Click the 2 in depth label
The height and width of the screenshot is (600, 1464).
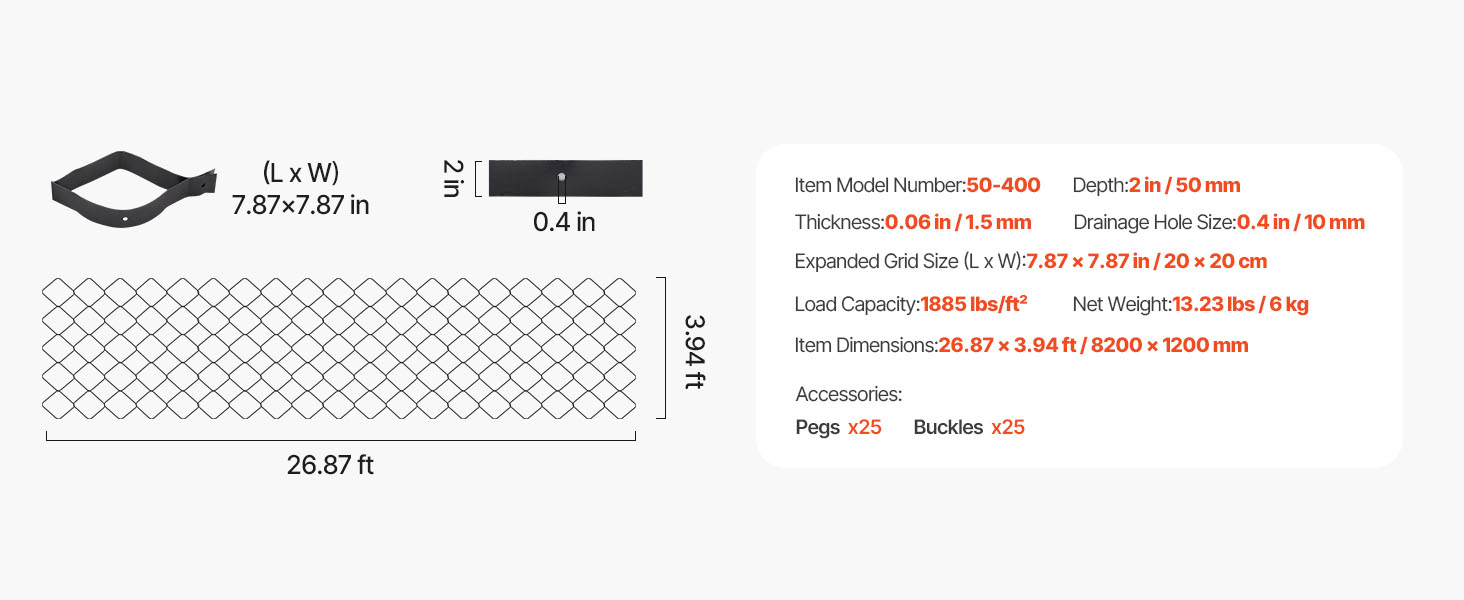tap(451, 178)
